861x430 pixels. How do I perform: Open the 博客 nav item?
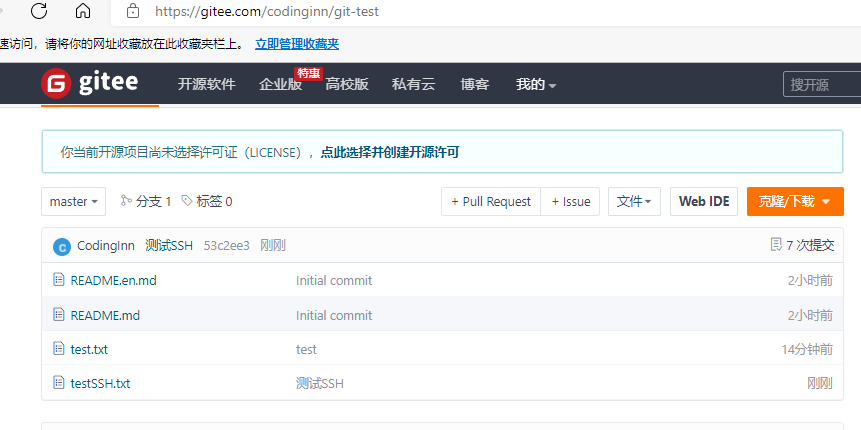coord(475,84)
